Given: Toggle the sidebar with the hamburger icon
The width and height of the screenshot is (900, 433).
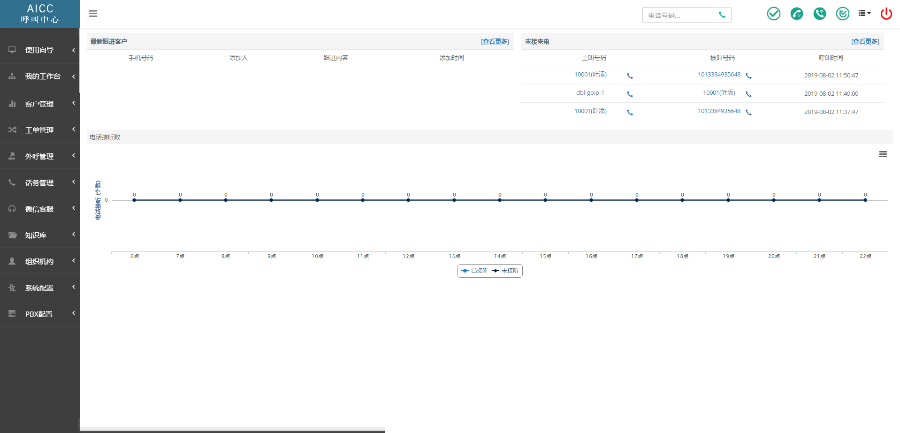Looking at the screenshot, I should pyautogui.click(x=93, y=13).
